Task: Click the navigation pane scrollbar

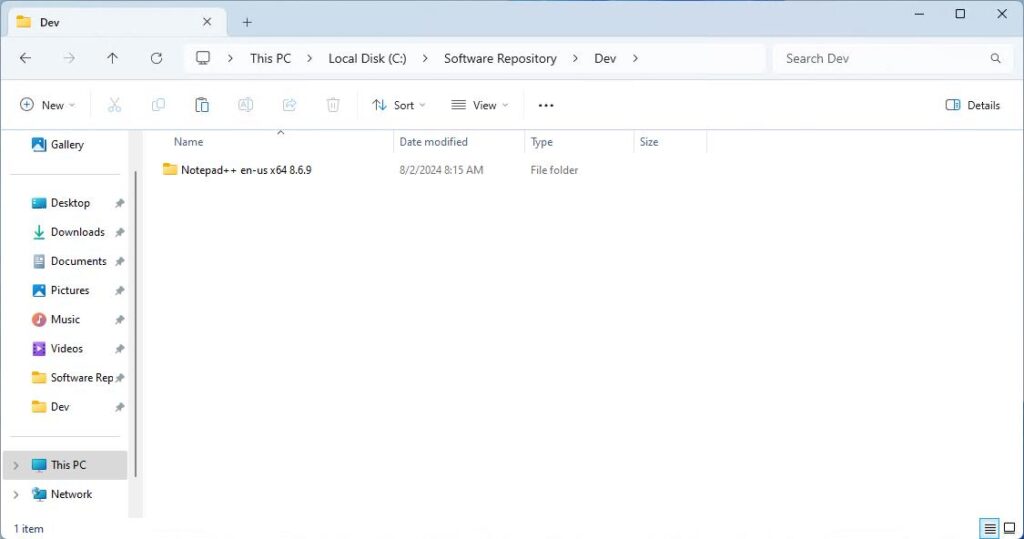Action: (135, 323)
